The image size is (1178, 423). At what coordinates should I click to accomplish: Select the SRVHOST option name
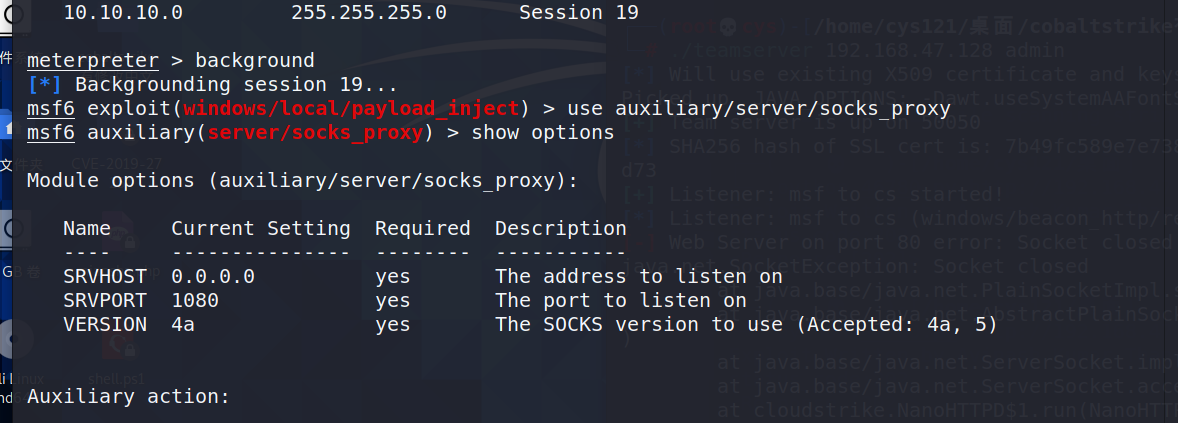(105, 276)
